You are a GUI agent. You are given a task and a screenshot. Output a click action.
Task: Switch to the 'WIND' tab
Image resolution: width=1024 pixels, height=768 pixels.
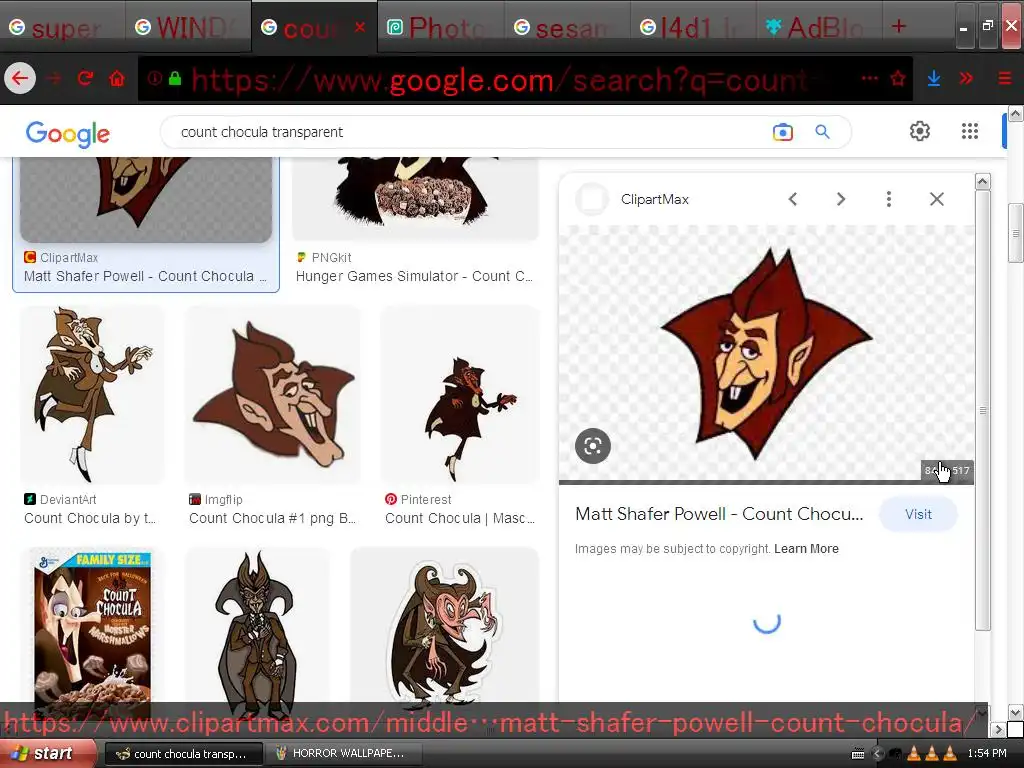[x=188, y=27]
